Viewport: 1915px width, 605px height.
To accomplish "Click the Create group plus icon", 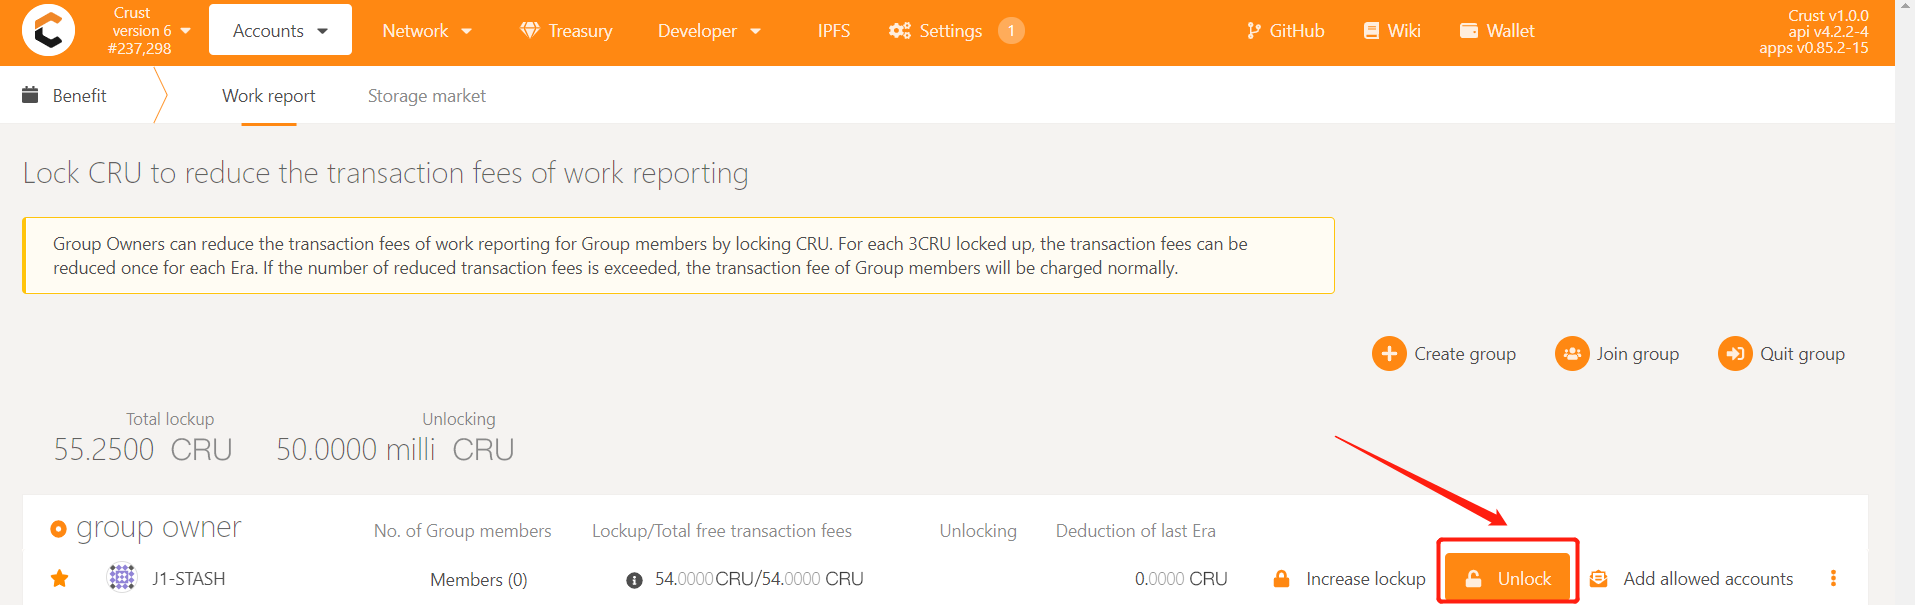I will (1389, 354).
